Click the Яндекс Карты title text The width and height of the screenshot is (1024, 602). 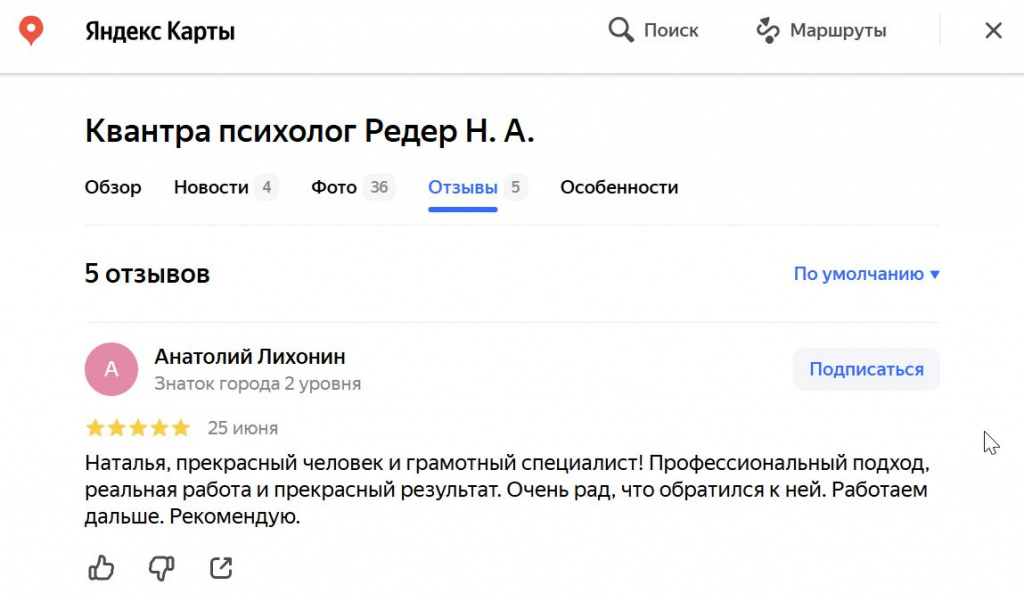pyautogui.click(x=160, y=30)
